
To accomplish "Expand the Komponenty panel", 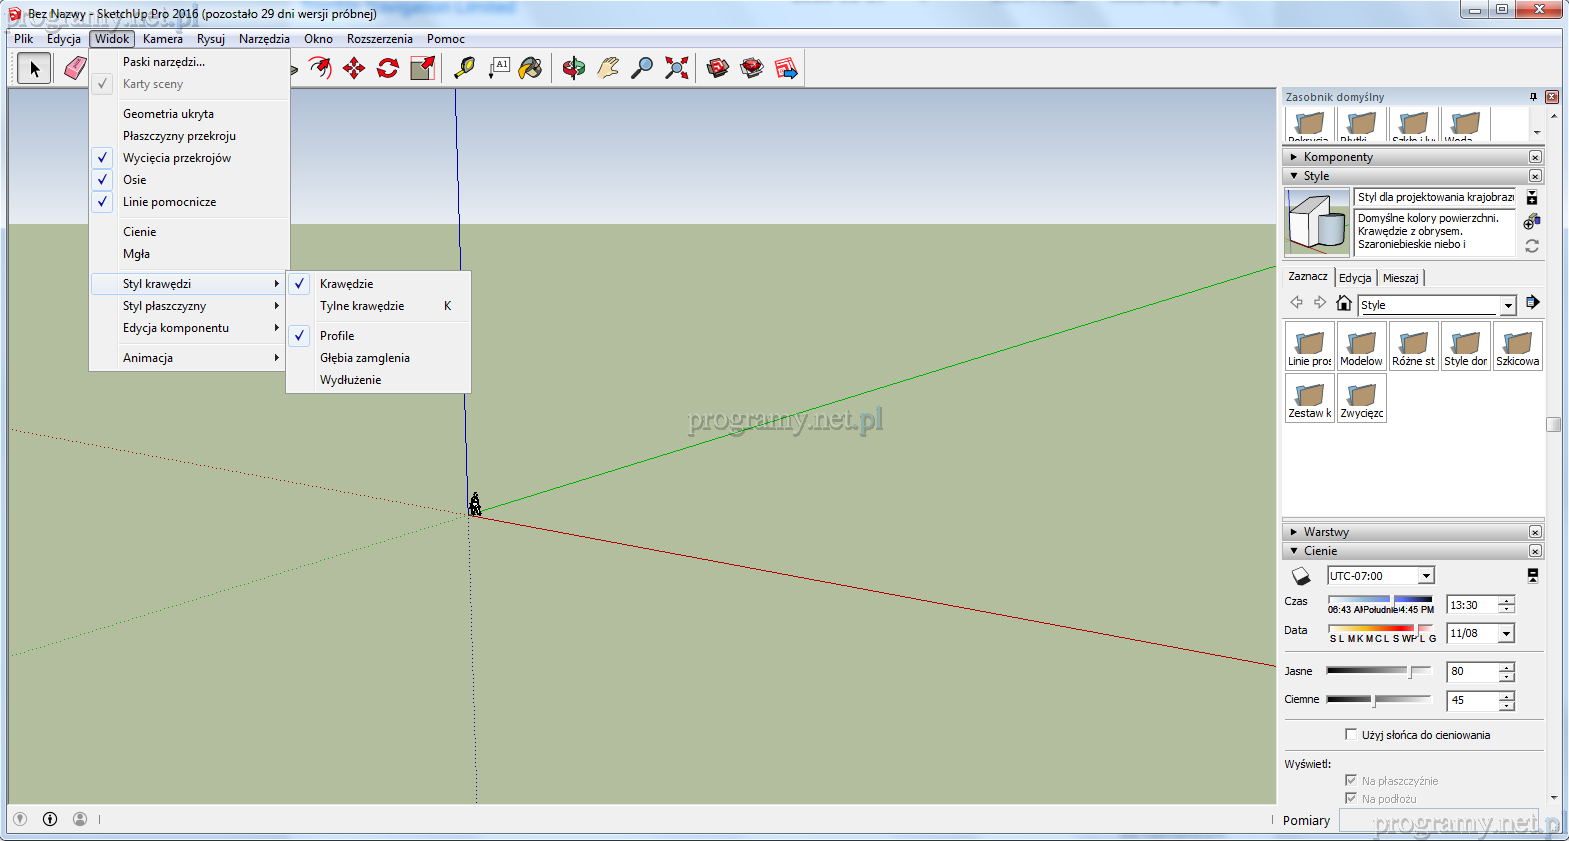I will point(1338,157).
